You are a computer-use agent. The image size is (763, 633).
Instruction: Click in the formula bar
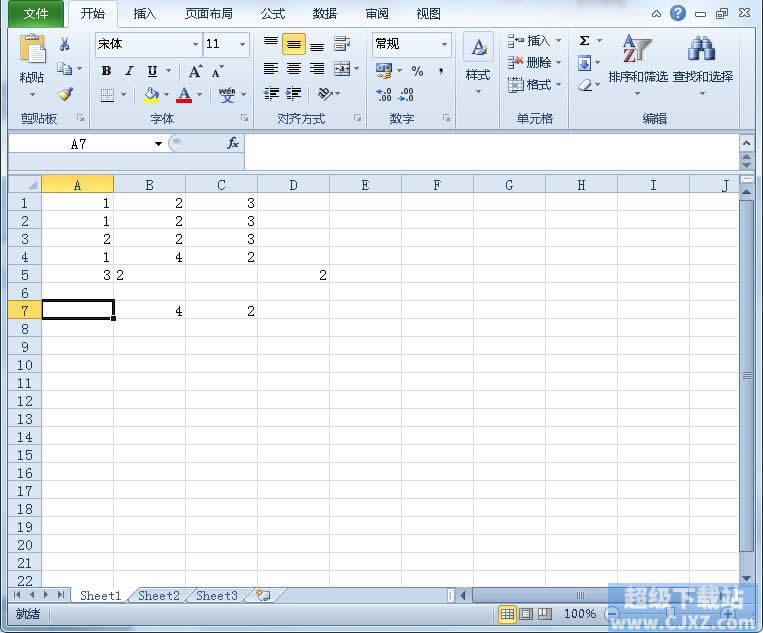pyautogui.click(x=491, y=152)
